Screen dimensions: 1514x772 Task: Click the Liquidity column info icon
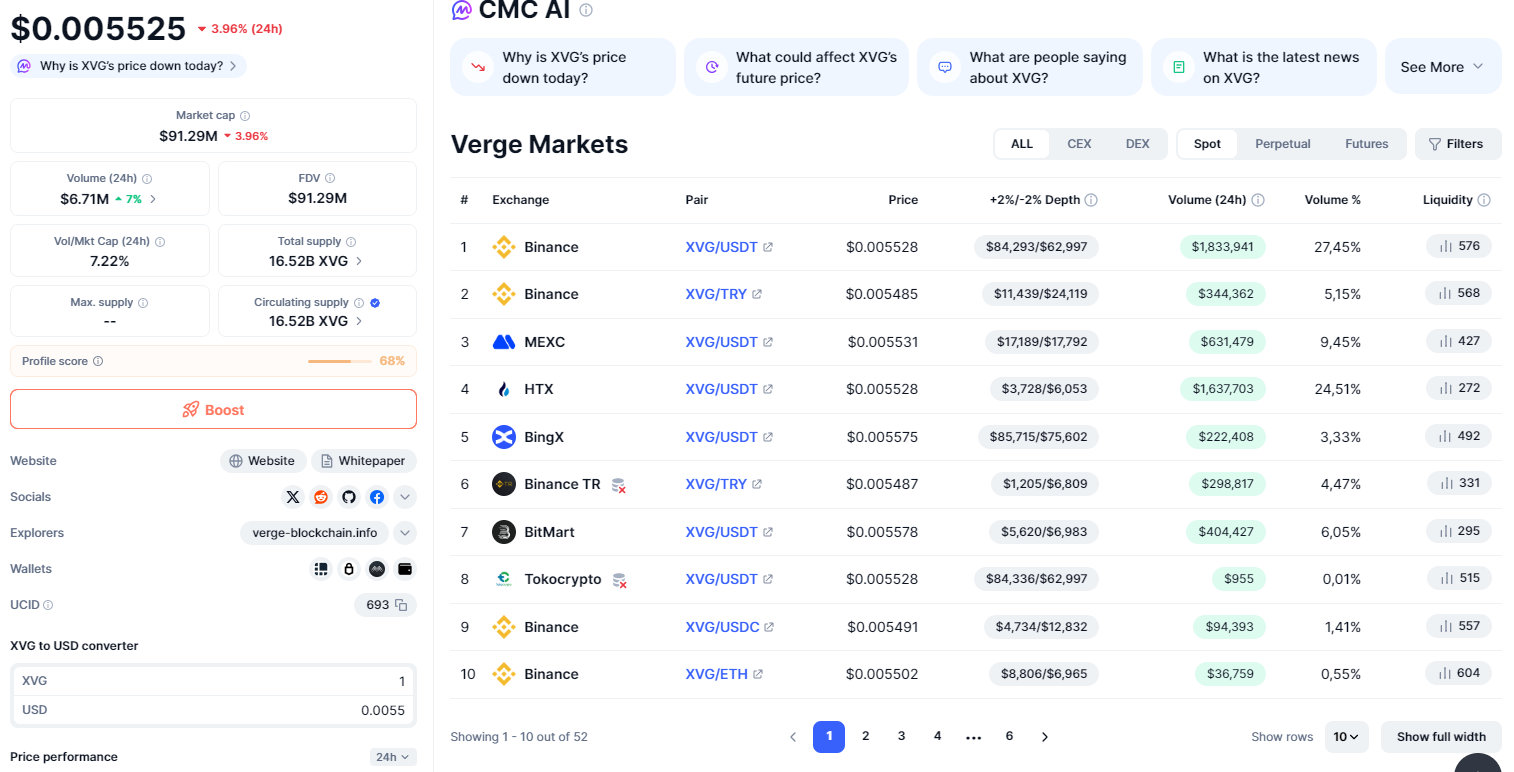1484,200
